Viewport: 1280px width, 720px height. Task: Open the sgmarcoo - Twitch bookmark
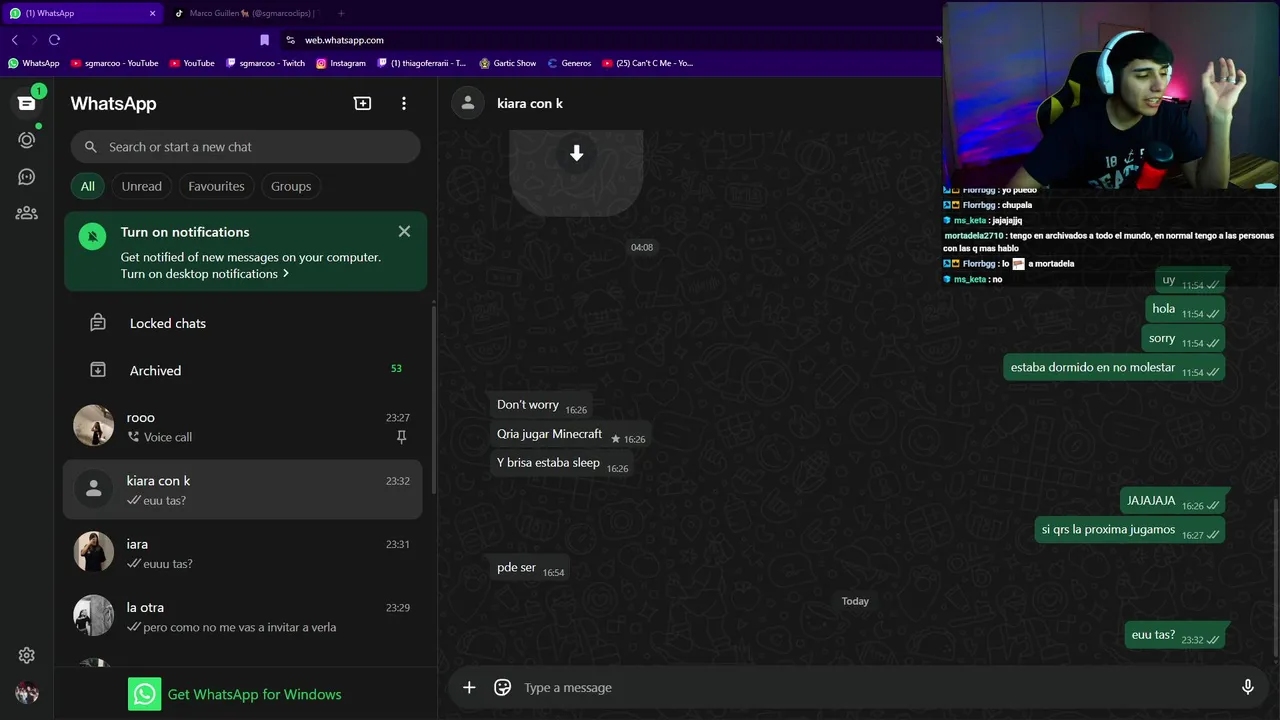266,63
